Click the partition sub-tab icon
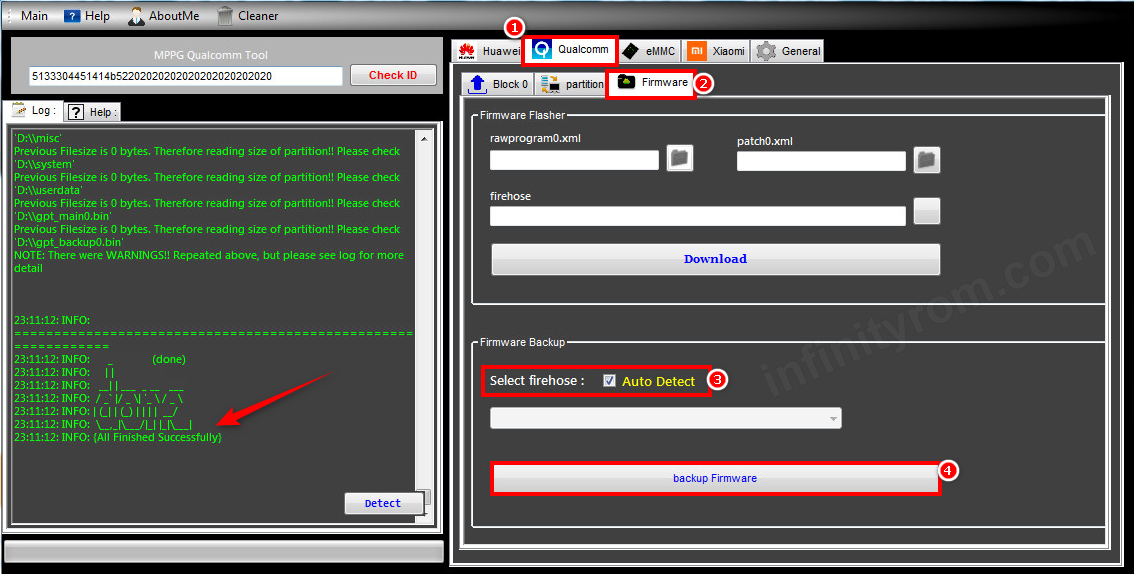Screen dimensions: 1134x574 tap(550, 84)
